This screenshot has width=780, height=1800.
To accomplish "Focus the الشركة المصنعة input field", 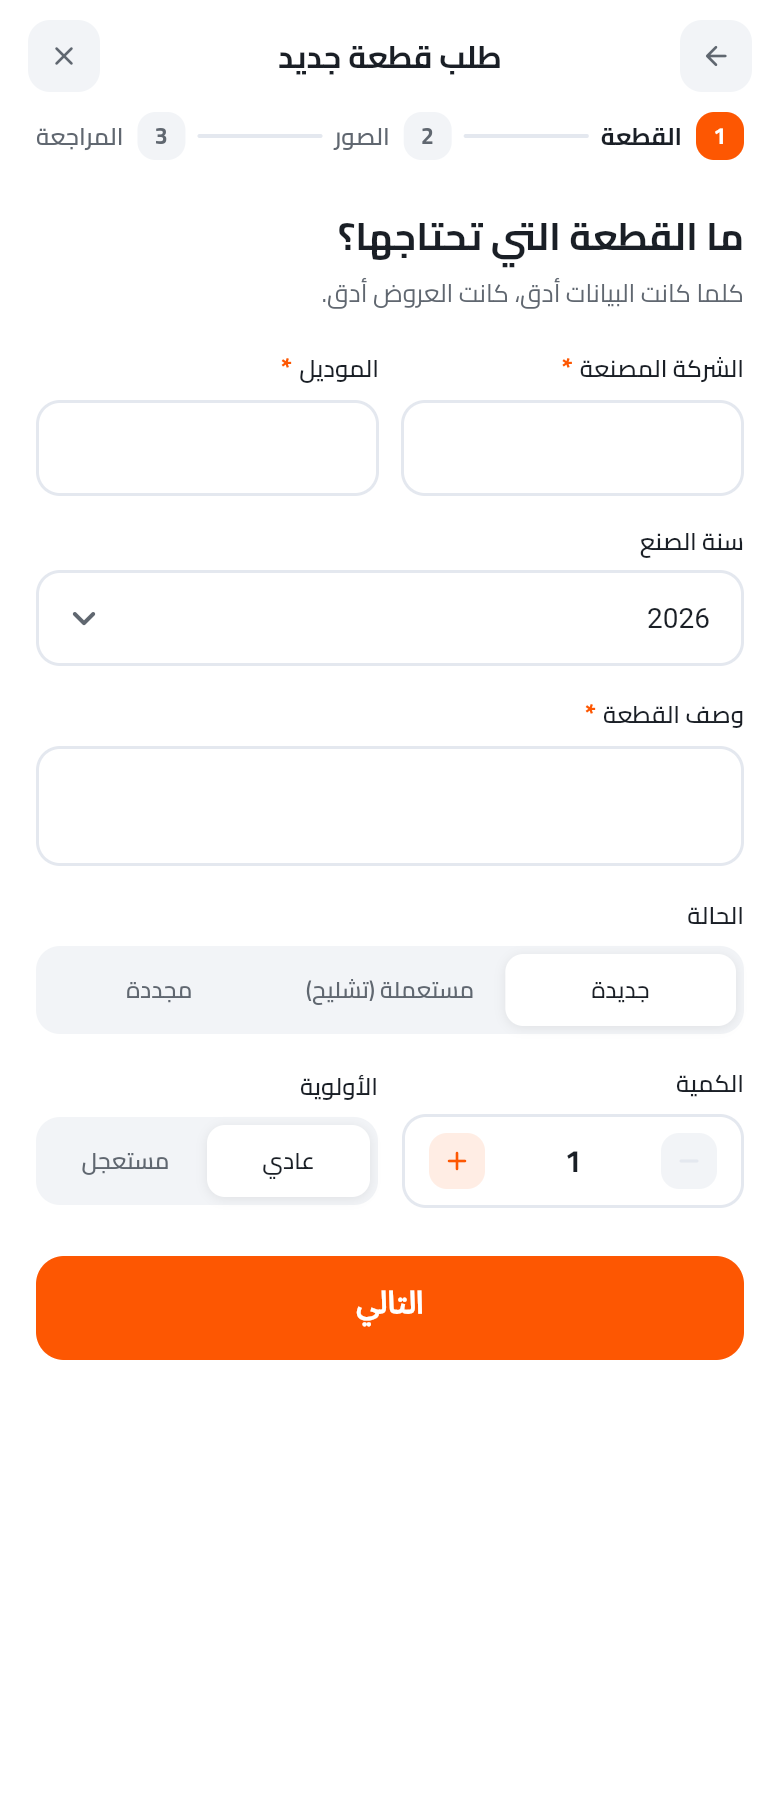I will [x=572, y=448].
